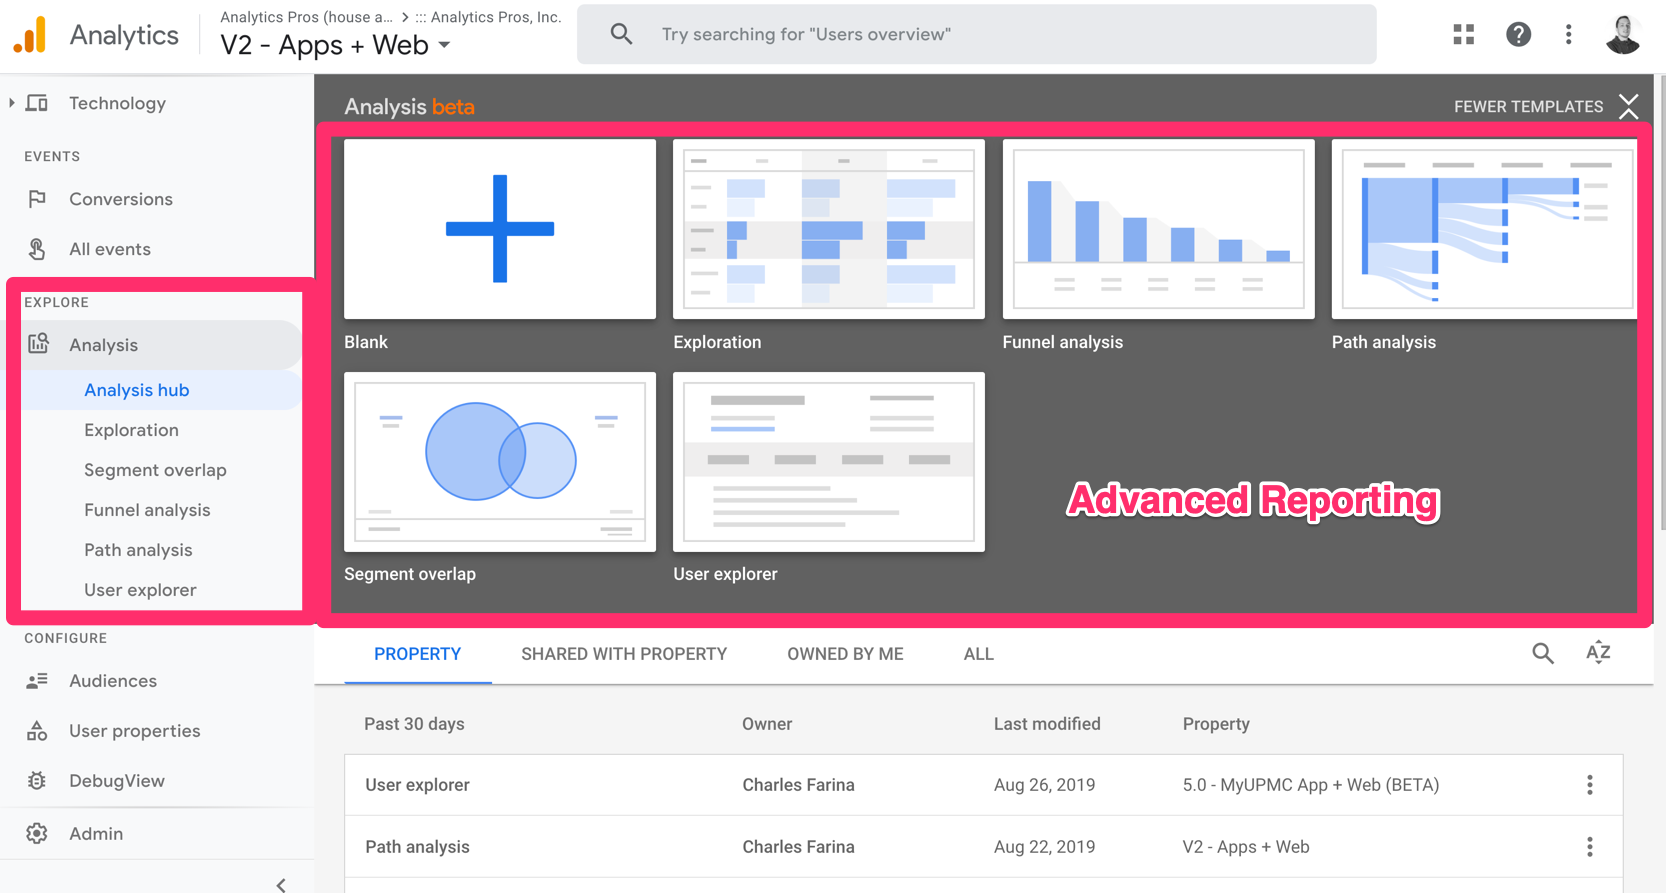Screen dimensions: 1666x893
Task: Open the User explorer analysis in table
Action: click(x=417, y=785)
